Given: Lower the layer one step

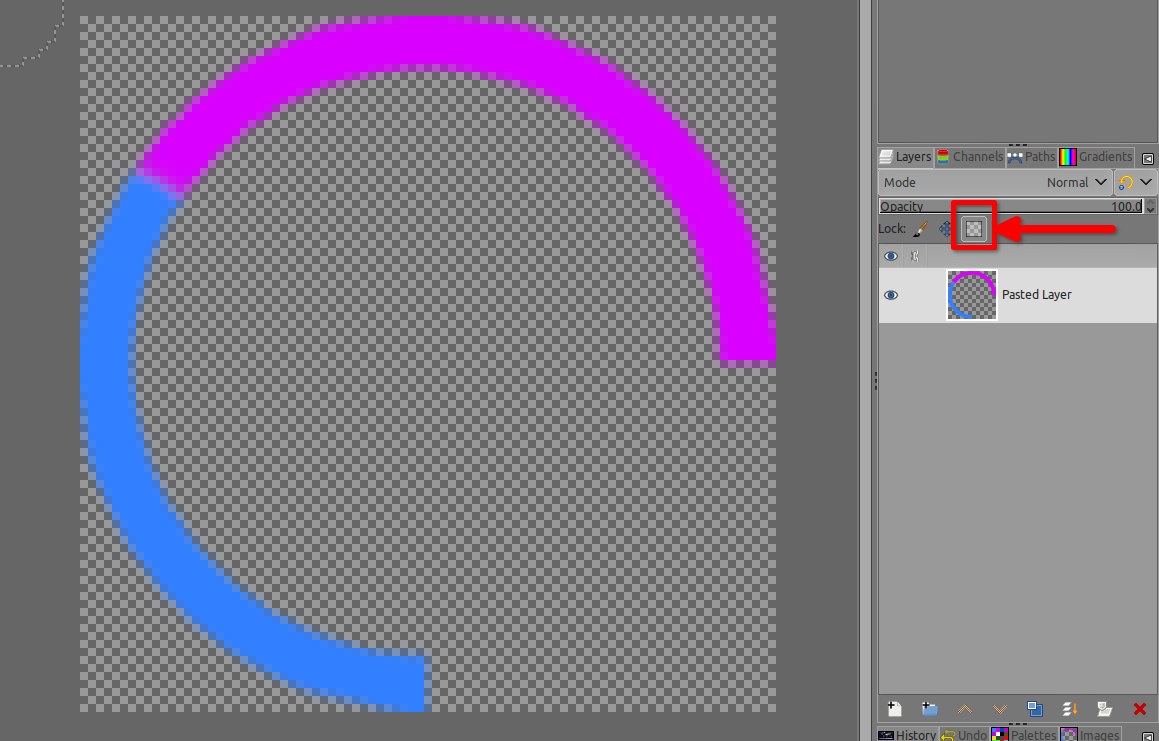Looking at the screenshot, I should 999,709.
